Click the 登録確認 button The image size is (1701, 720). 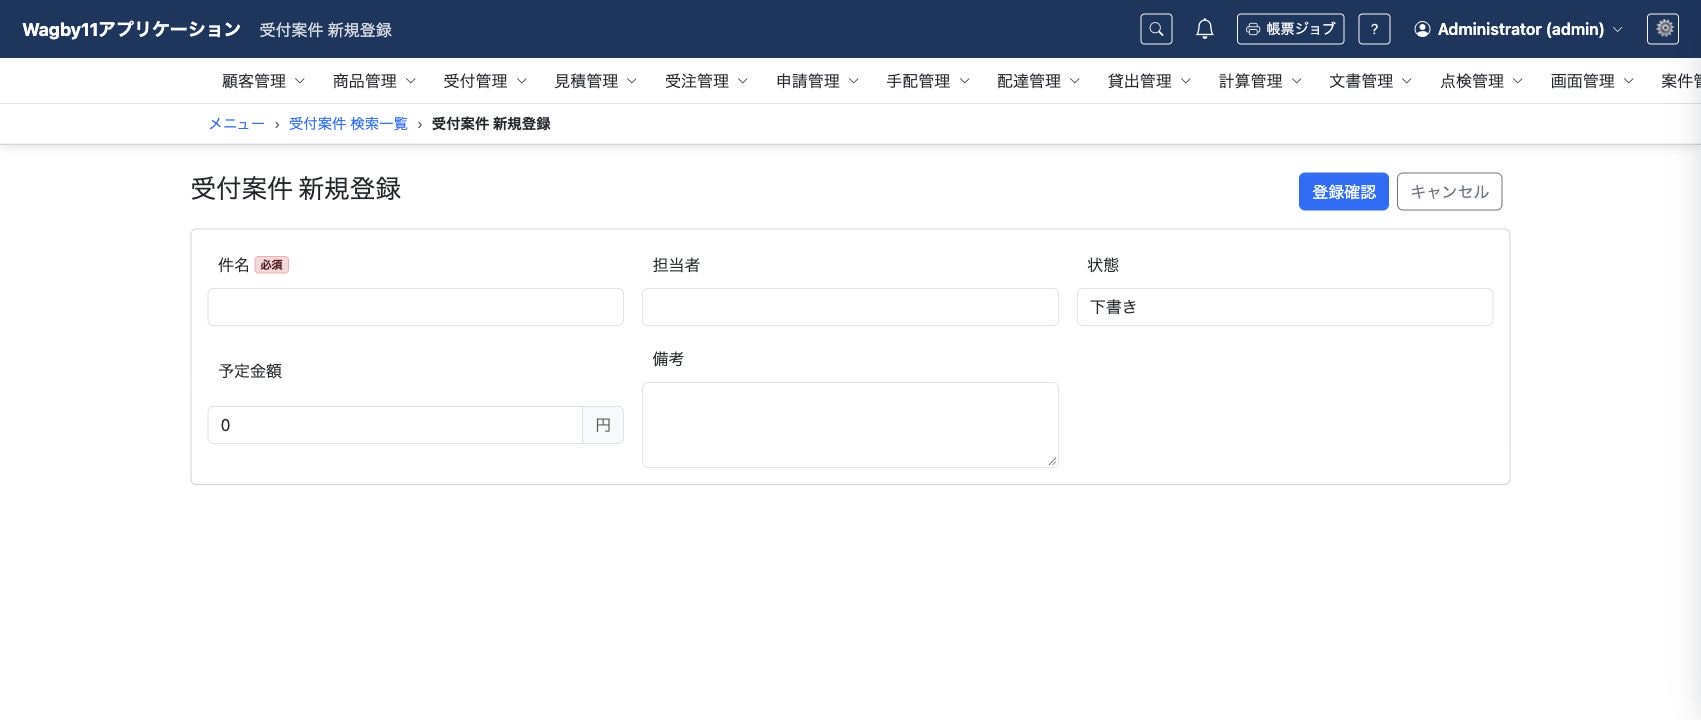[x=1343, y=192]
